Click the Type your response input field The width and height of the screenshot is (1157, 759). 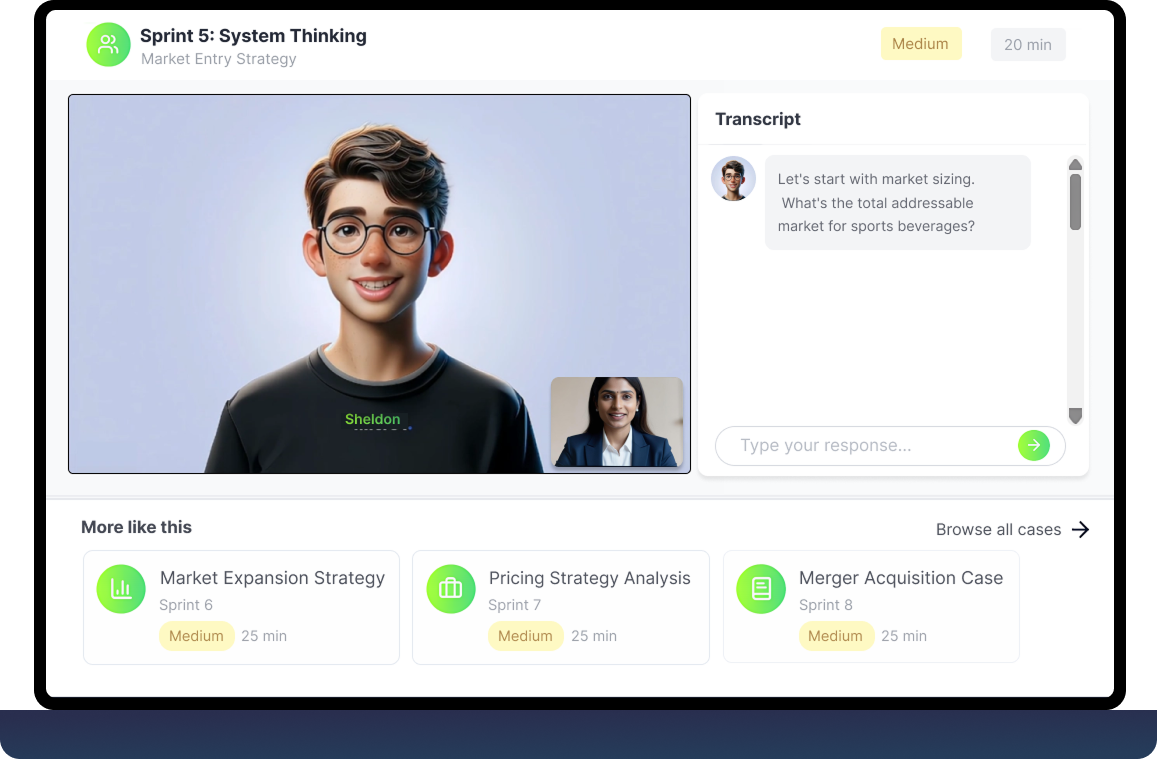870,445
